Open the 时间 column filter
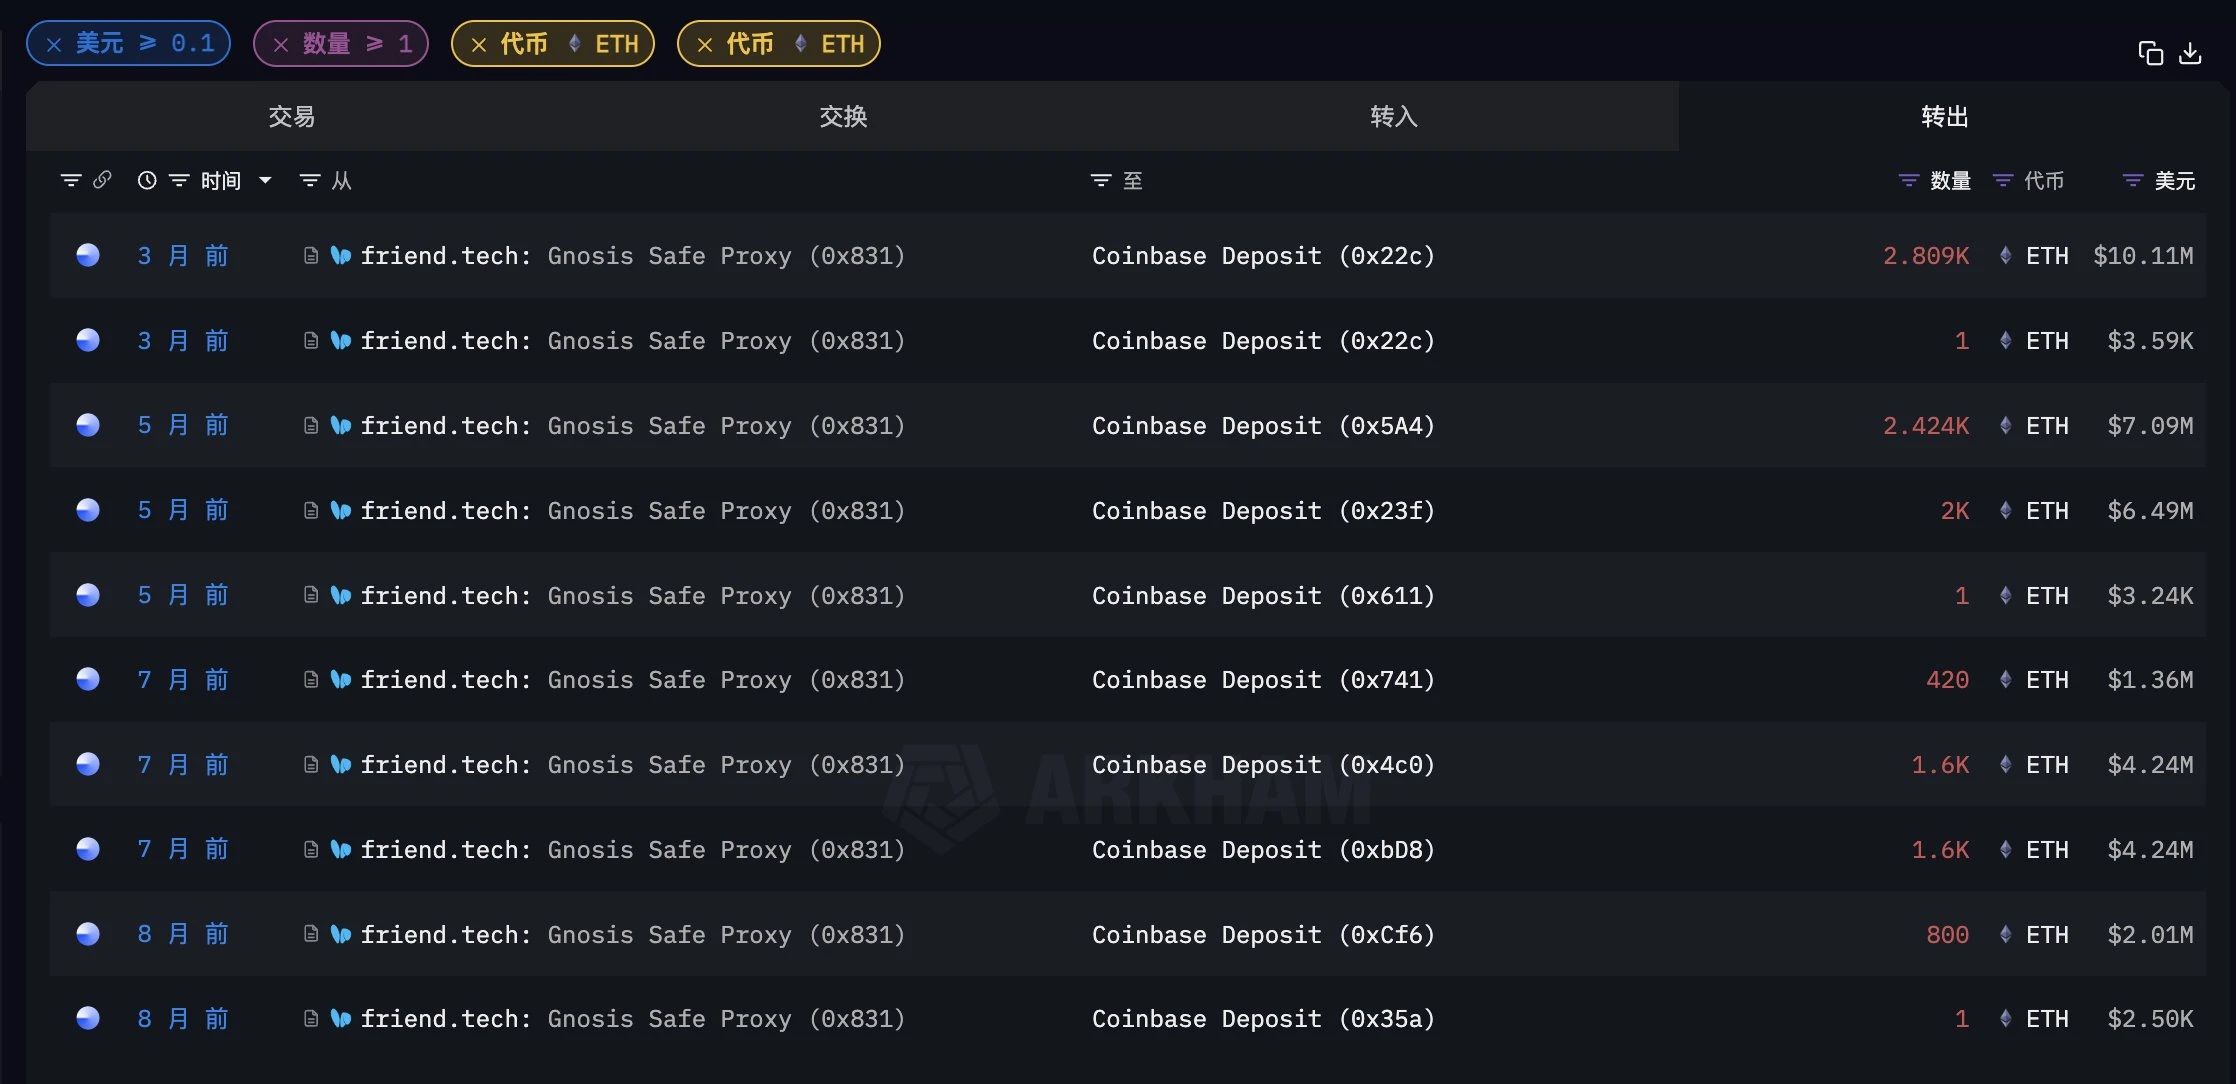This screenshot has width=2236, height=1084. click(x=179, y=180)
